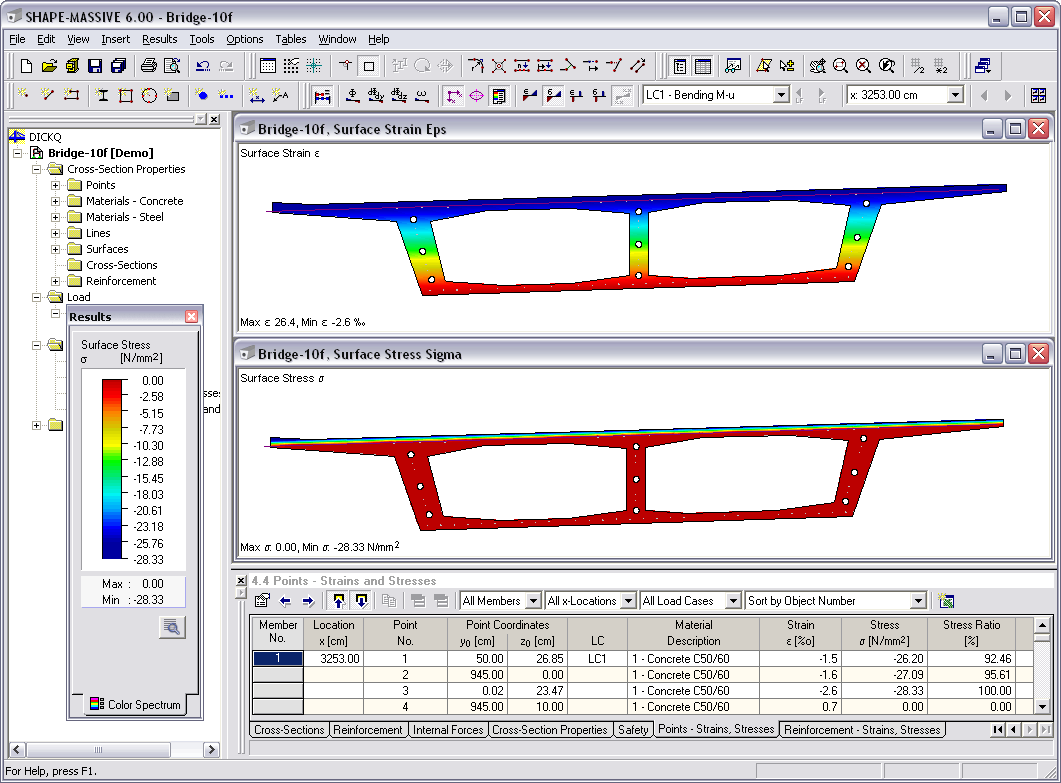The image size is (1061, 783).
Task: Undo the last action with the blue arrow
Action: 202,66
